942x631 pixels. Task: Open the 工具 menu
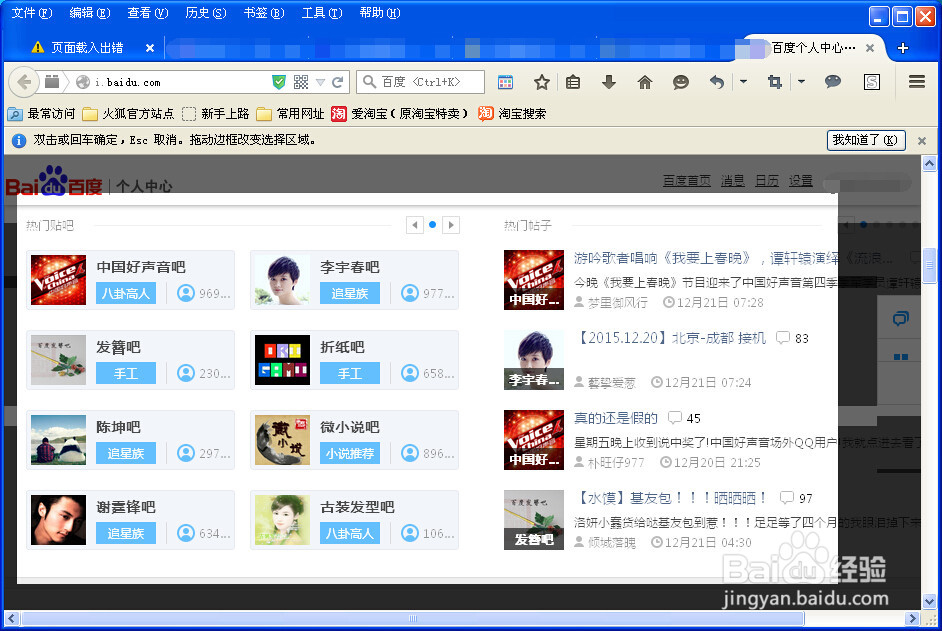coord(322,13)
